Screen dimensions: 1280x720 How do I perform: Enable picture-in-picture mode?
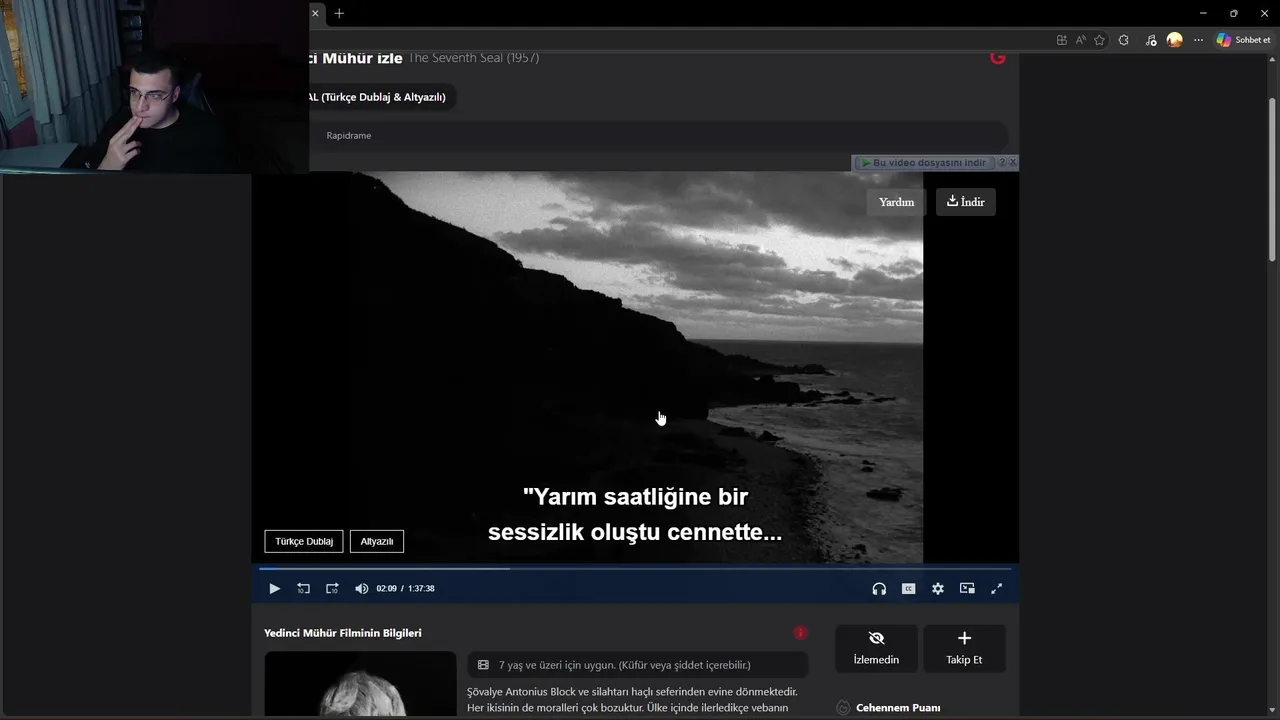[967, 589]
